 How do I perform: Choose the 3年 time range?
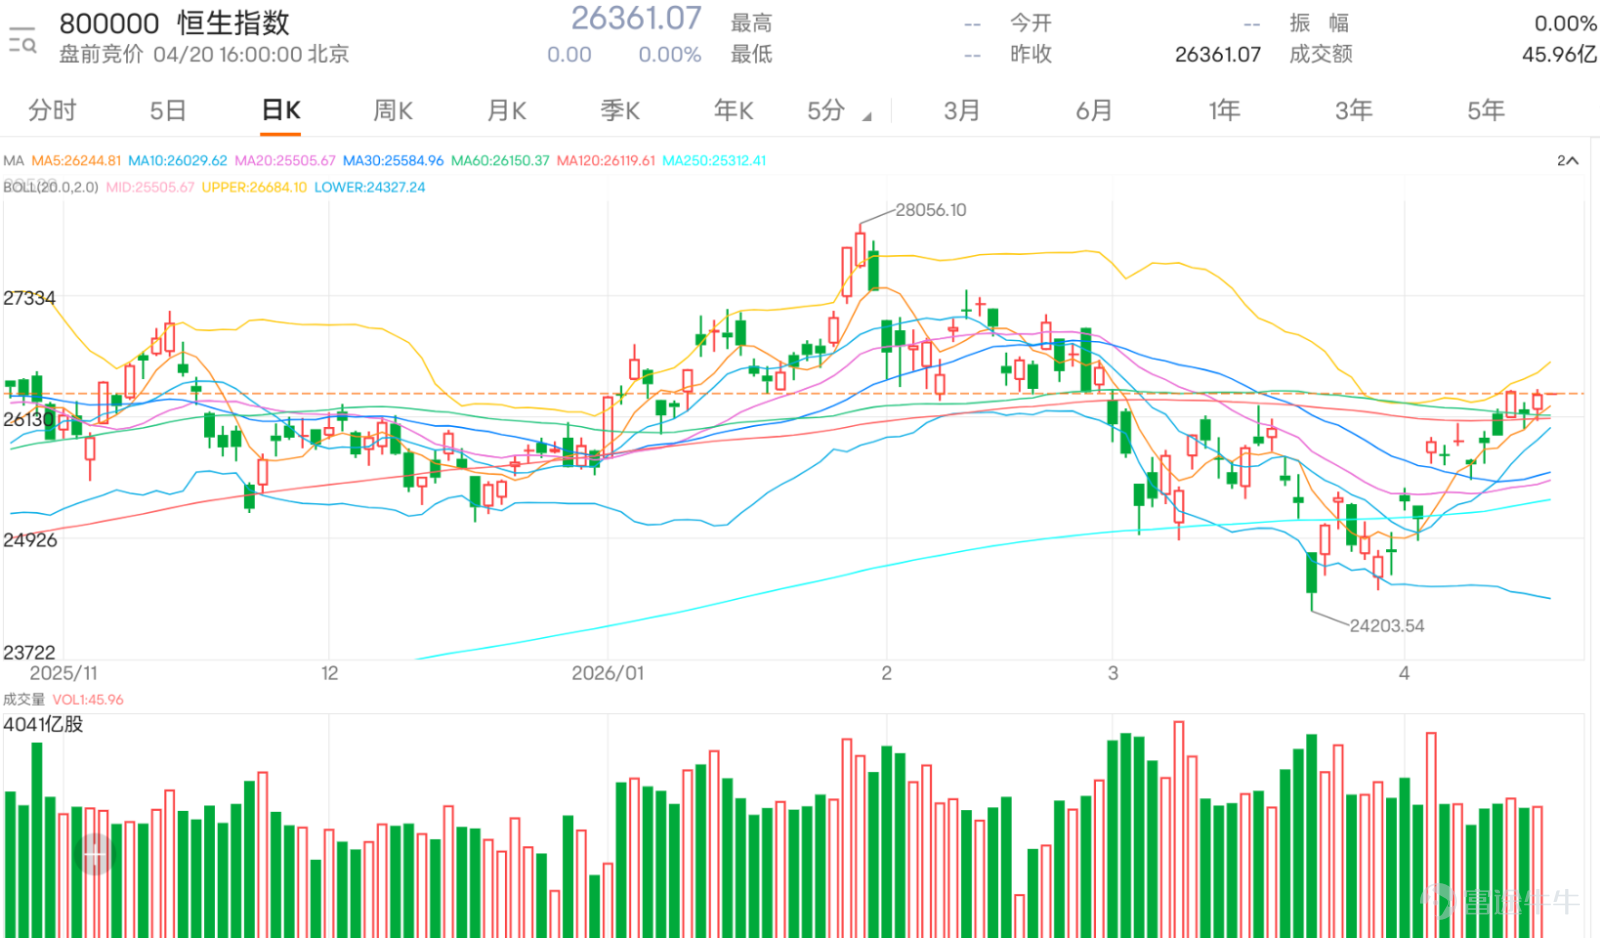pos(1354,111)
